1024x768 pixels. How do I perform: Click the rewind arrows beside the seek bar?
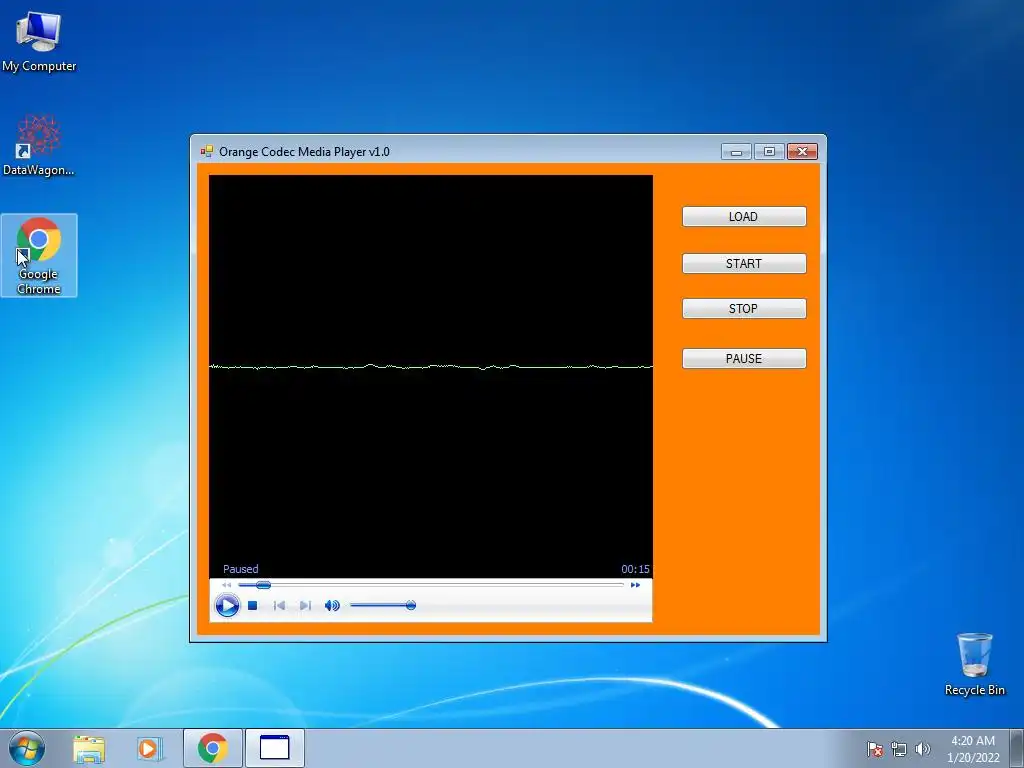click(x=227, y=585)
